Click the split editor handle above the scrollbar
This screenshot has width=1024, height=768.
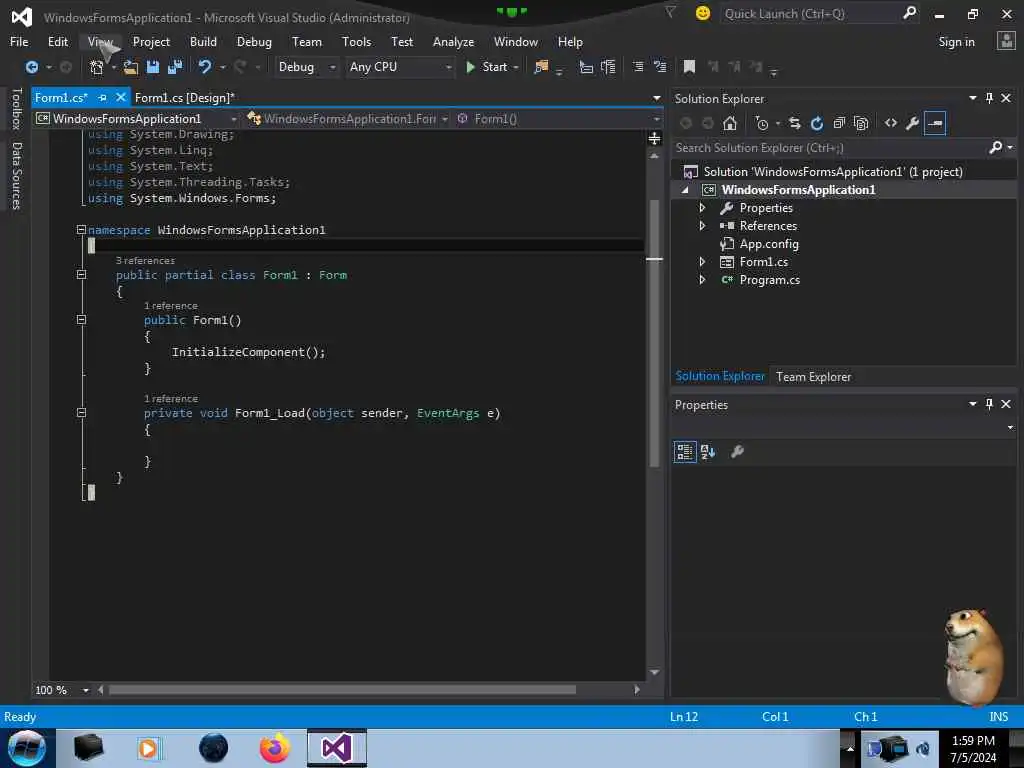(654, 138)
